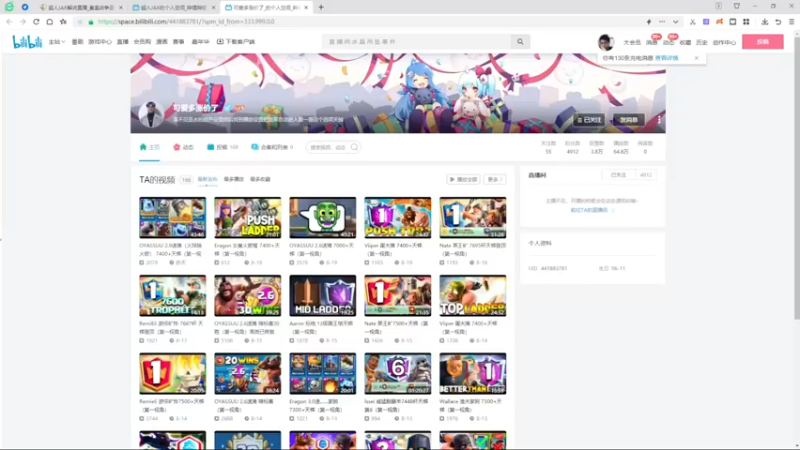800x450 pixels.
Task: Click the magnifier icon in bilibili search
Action: click(520, 42)
